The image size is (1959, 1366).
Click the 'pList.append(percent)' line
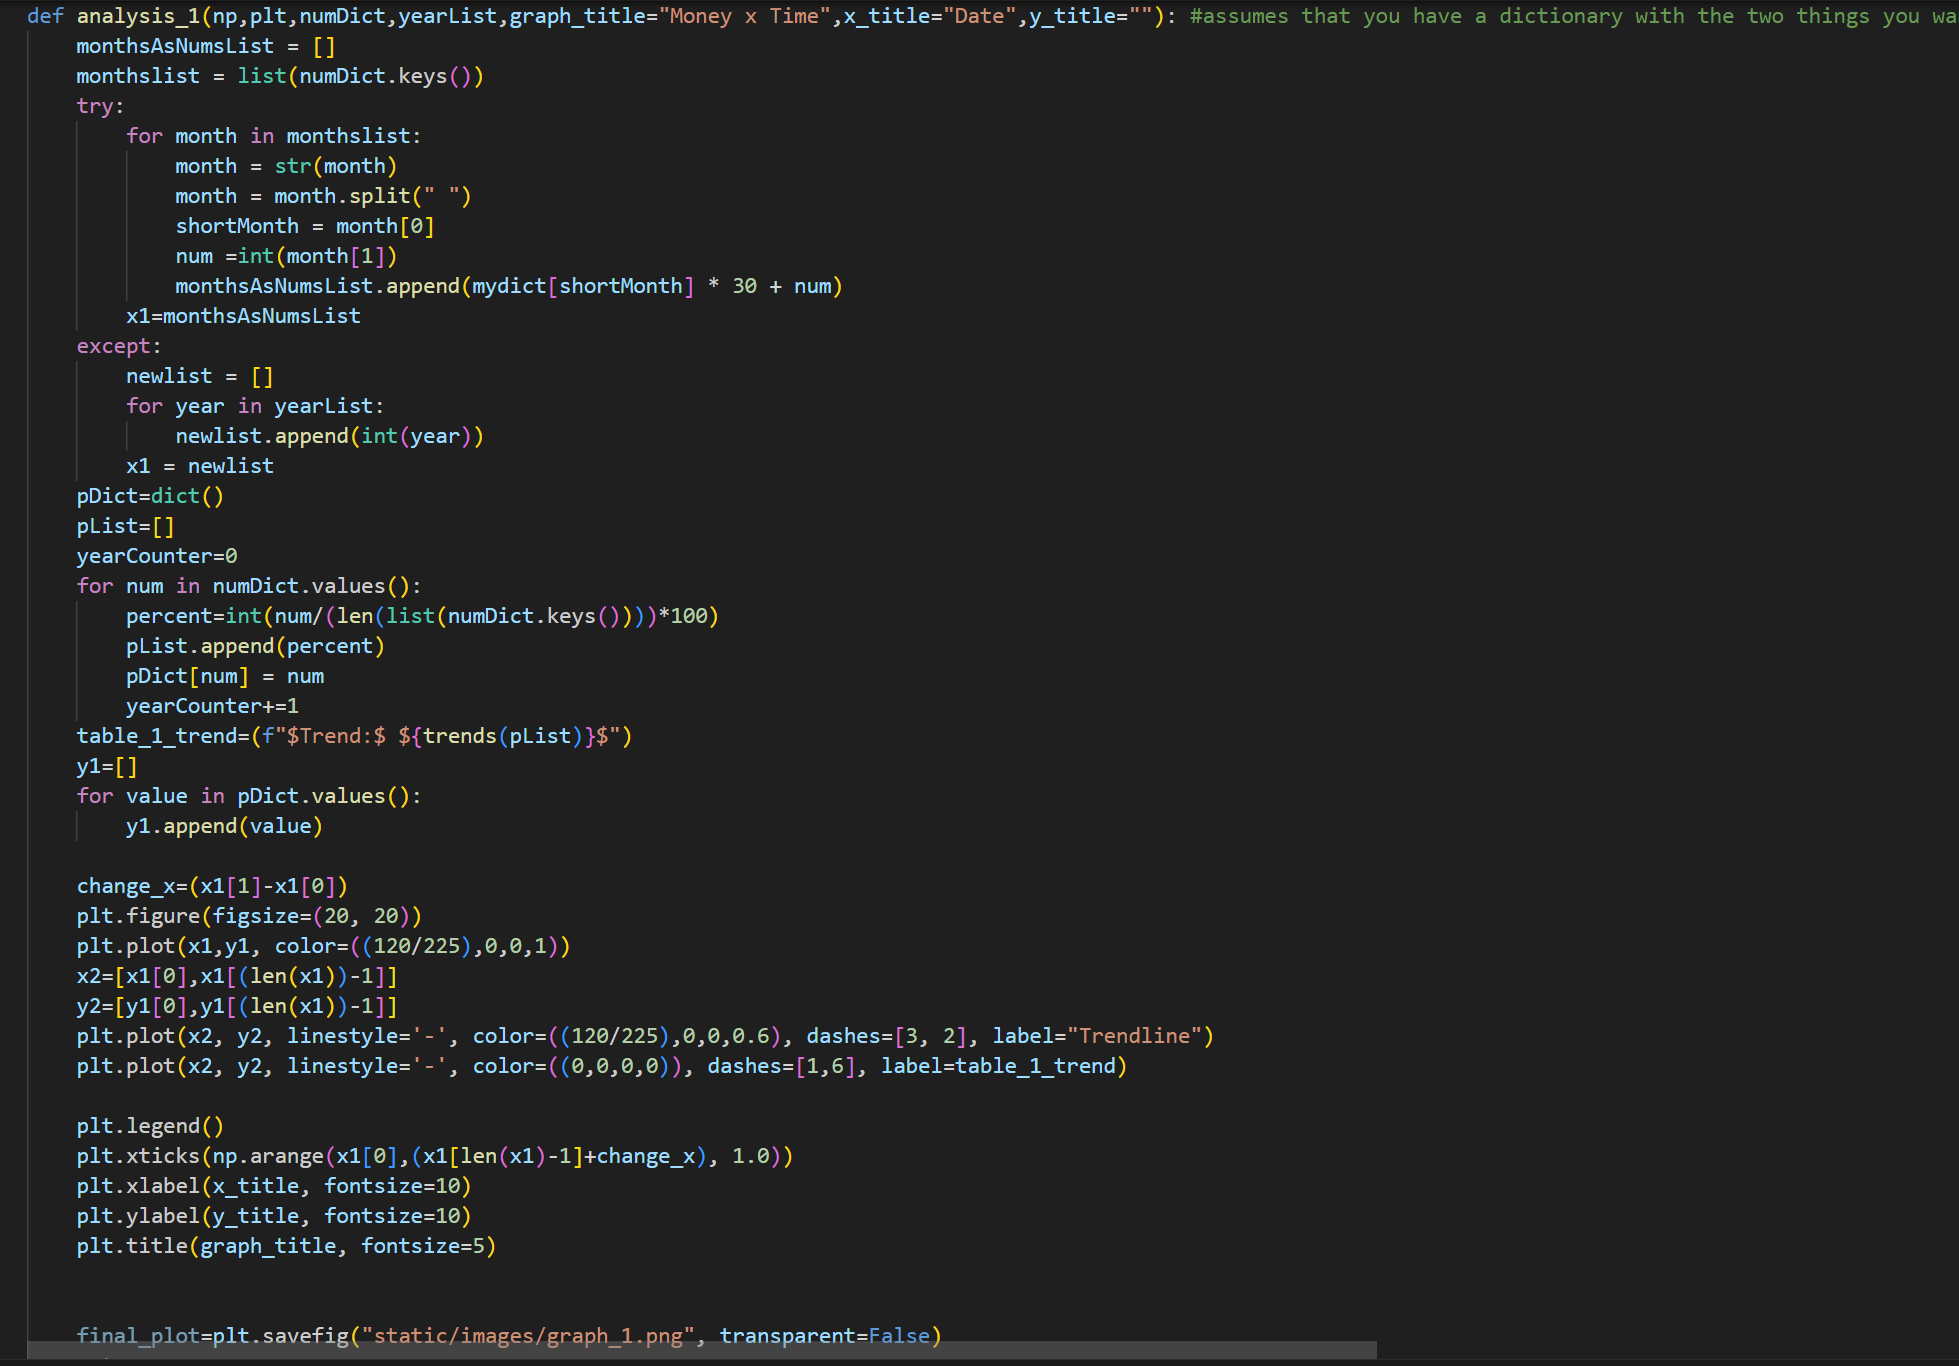(x=255, y=646)
